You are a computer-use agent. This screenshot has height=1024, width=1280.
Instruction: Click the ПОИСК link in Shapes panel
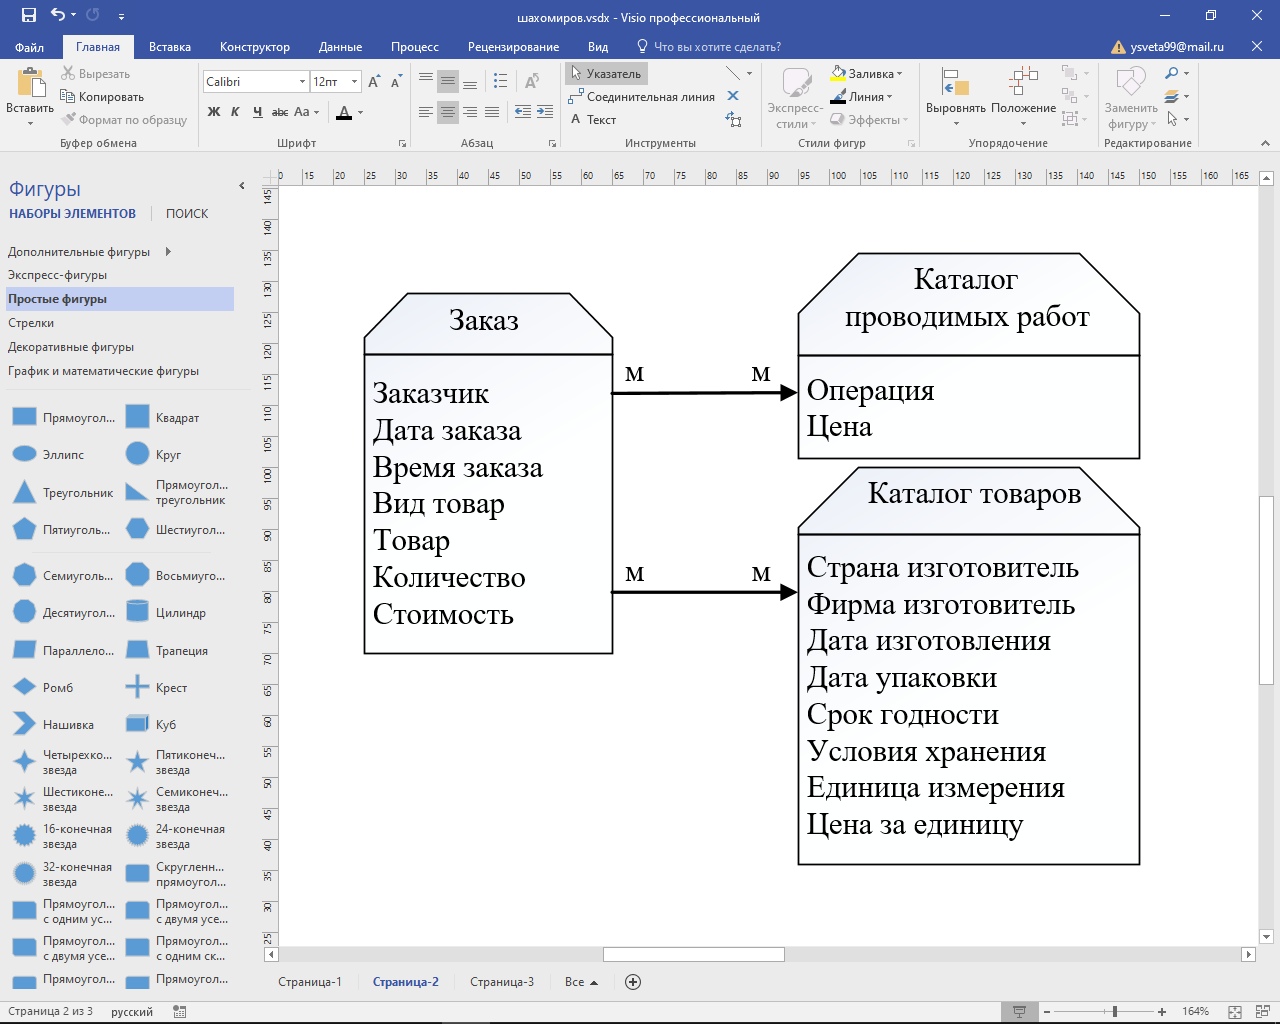[x=187, y=214]
